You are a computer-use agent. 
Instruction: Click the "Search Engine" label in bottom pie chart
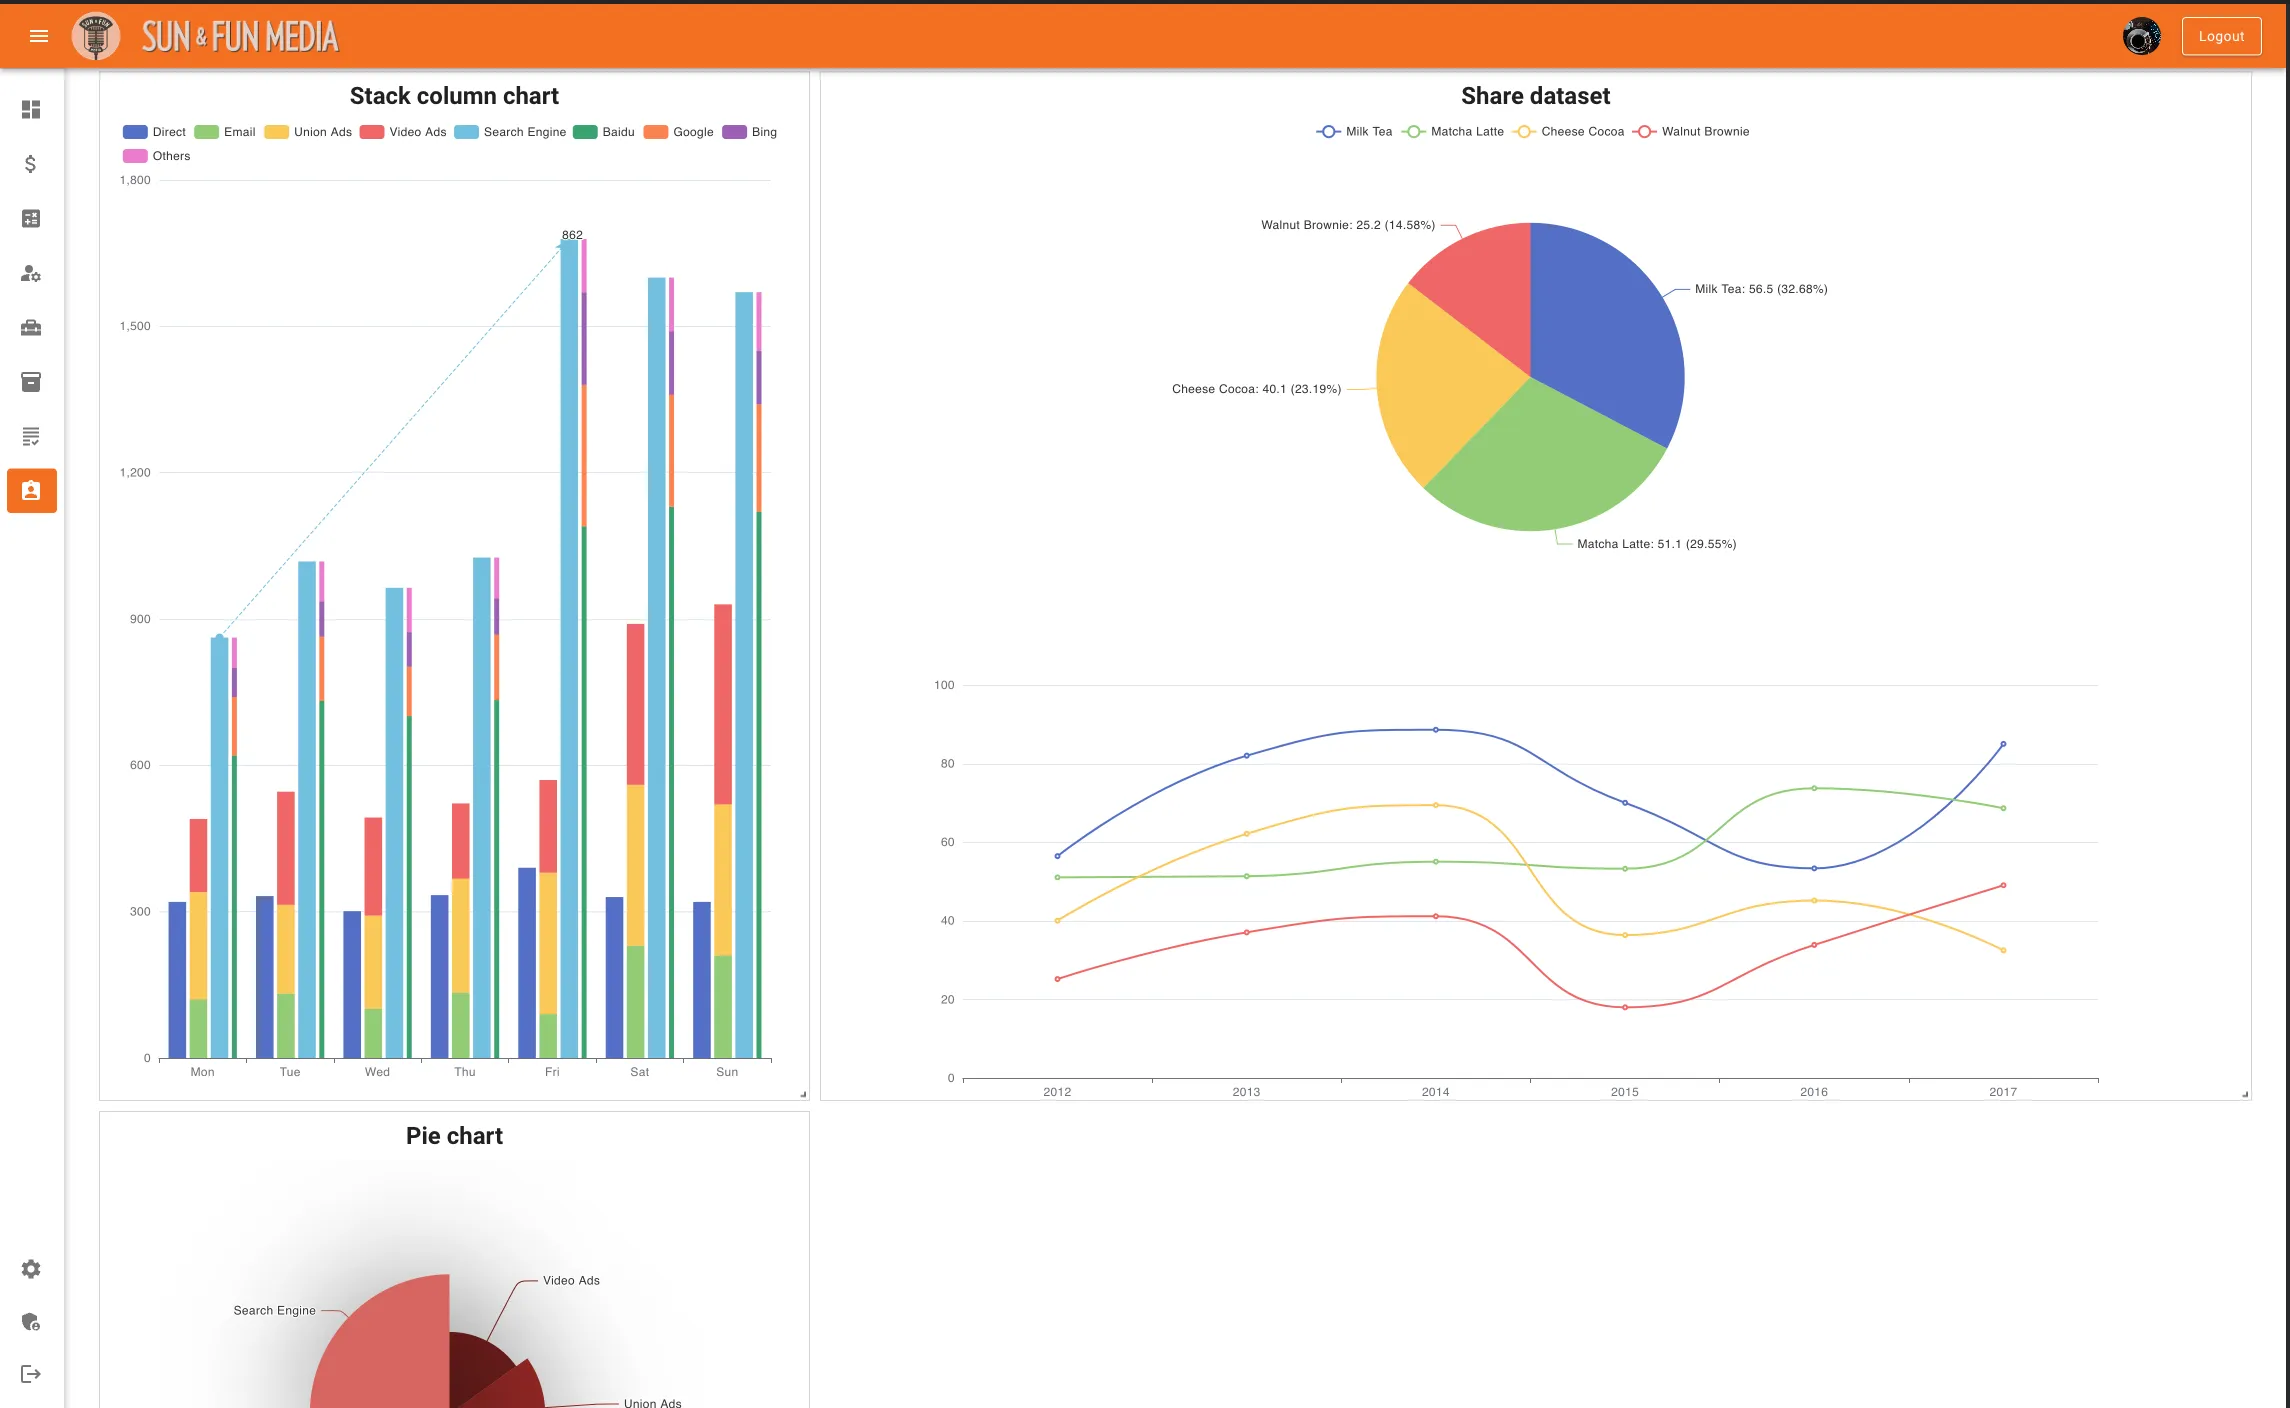274,1311
